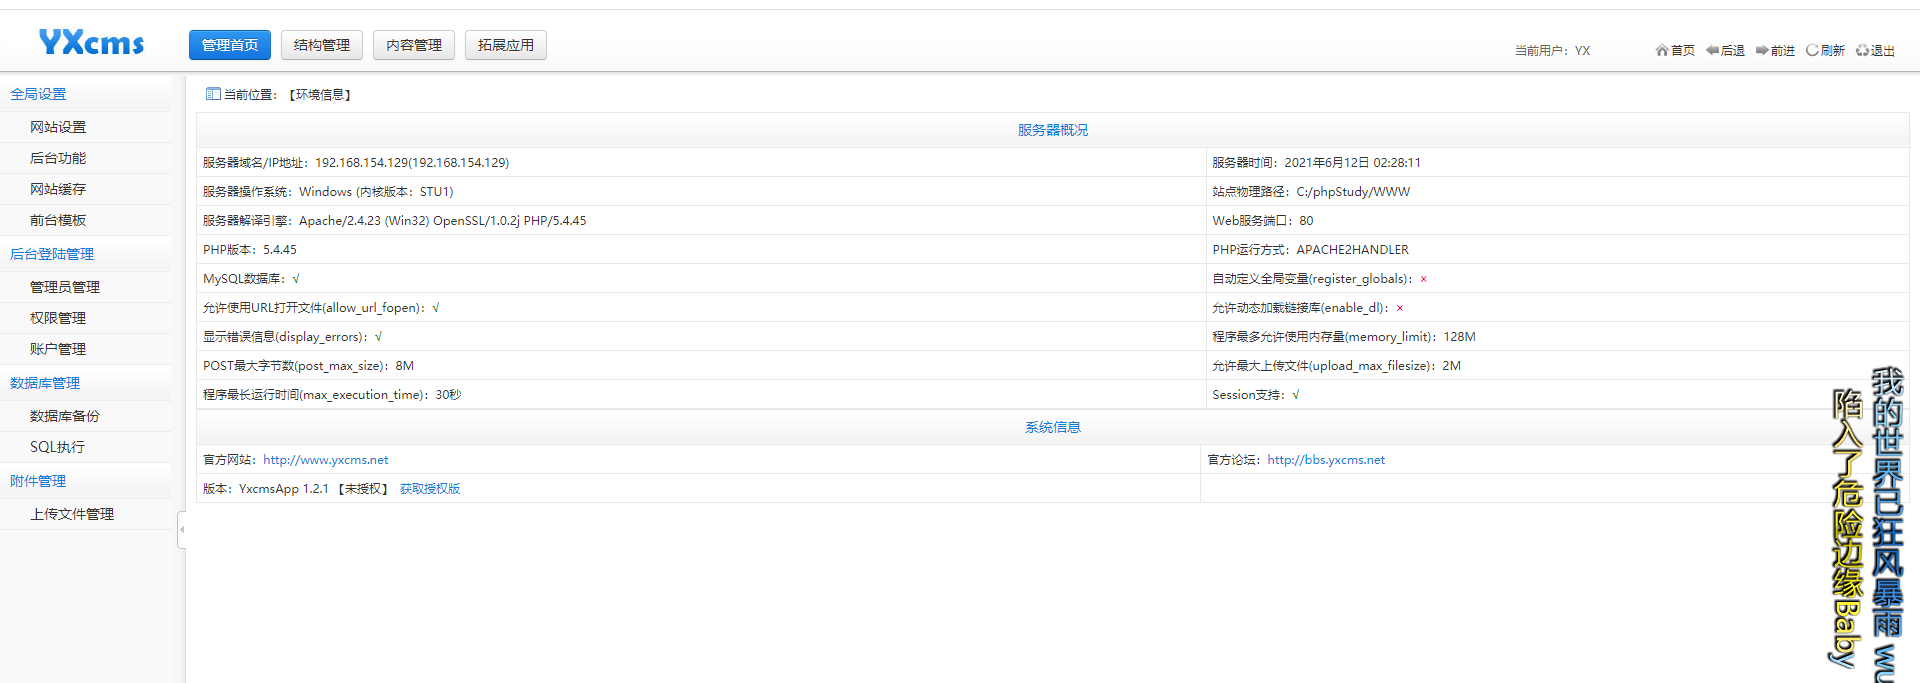Screen dimensions: 1920x683
Task: Click the back arrow 后退
Action: (1725, 50)
